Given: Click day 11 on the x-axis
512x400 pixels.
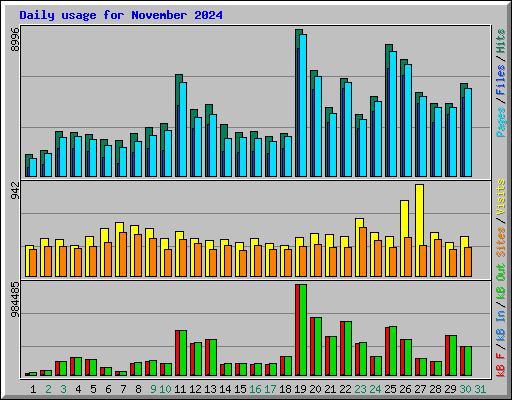Looking at the screenshot, I should (x=180, y=389).
